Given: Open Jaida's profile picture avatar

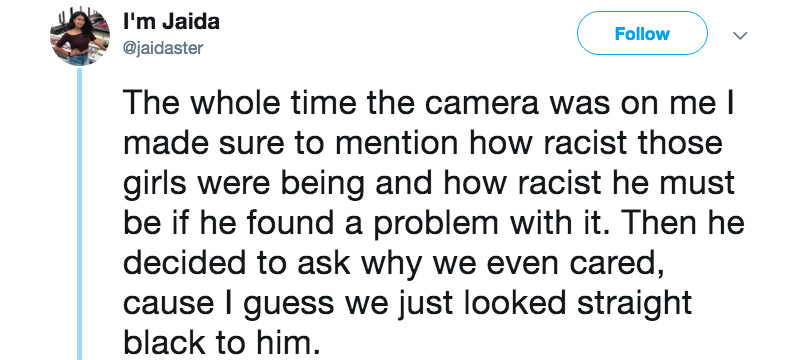Looking at the screenshot, I should pos(80,36).
